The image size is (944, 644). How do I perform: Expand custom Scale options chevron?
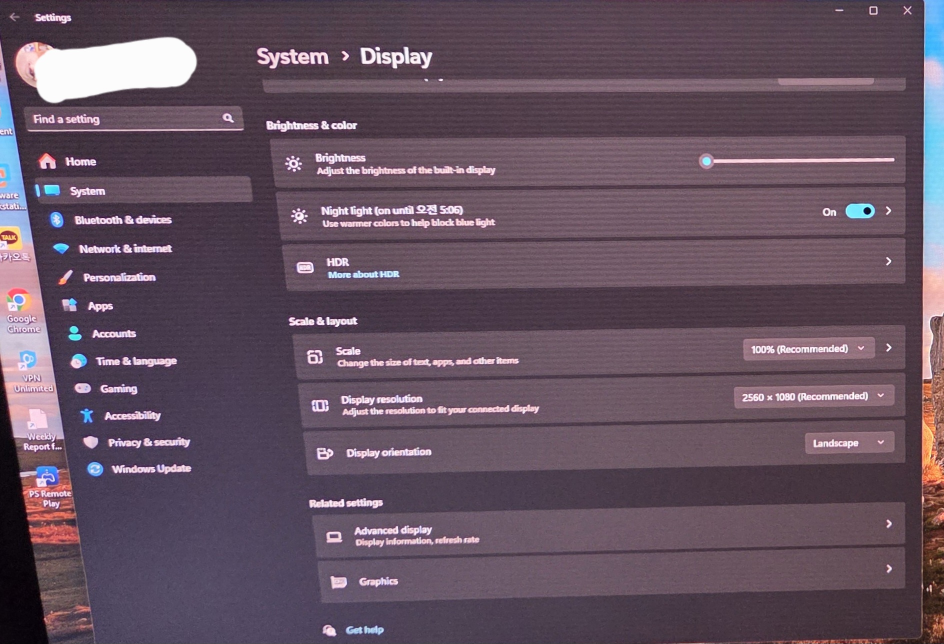889,348
